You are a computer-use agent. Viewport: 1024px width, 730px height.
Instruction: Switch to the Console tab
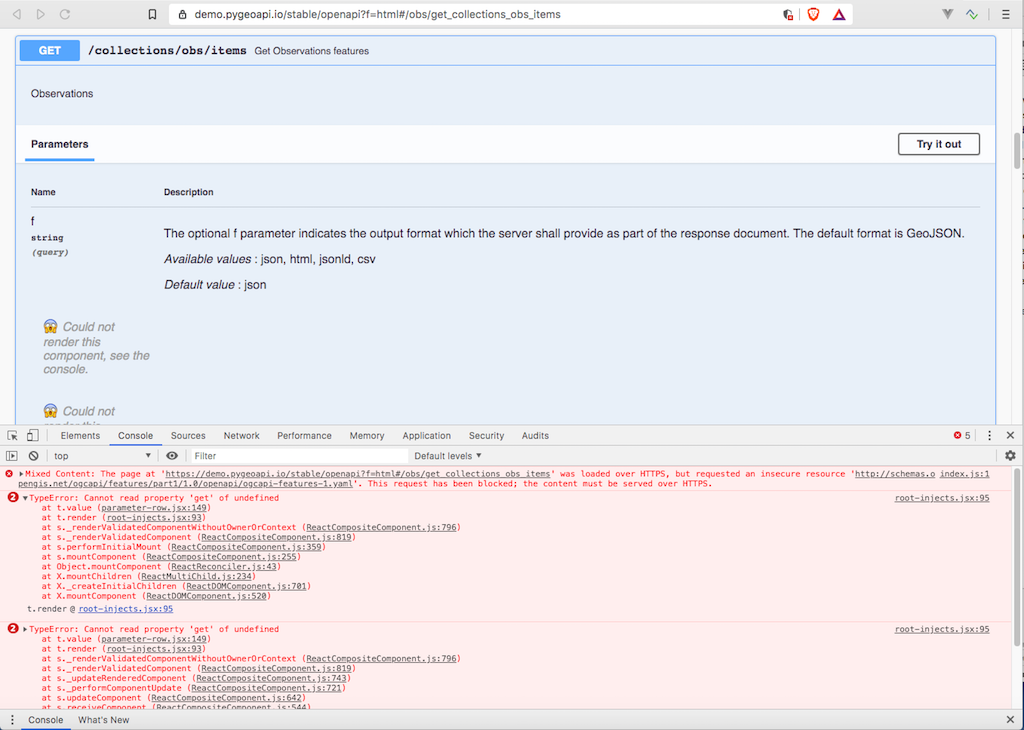(135, 436)
